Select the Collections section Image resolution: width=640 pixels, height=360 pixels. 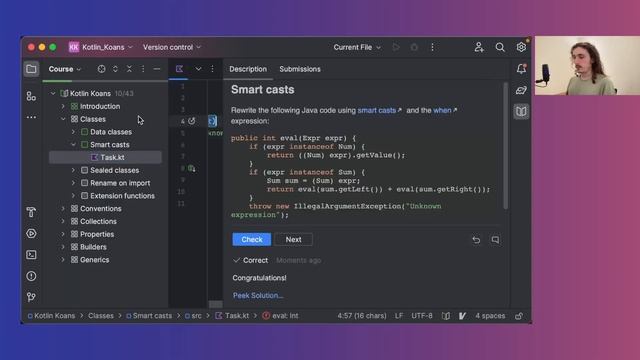(x=98, y=221)
